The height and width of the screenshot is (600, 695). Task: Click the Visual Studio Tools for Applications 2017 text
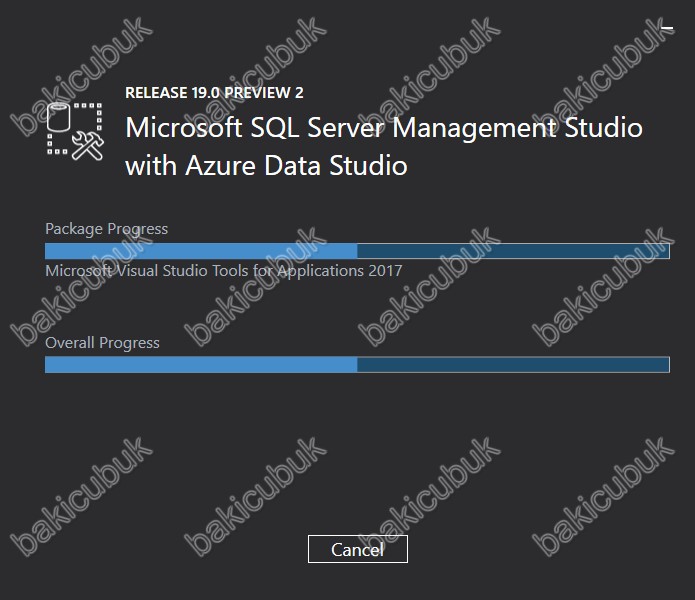tap(224, 271)
